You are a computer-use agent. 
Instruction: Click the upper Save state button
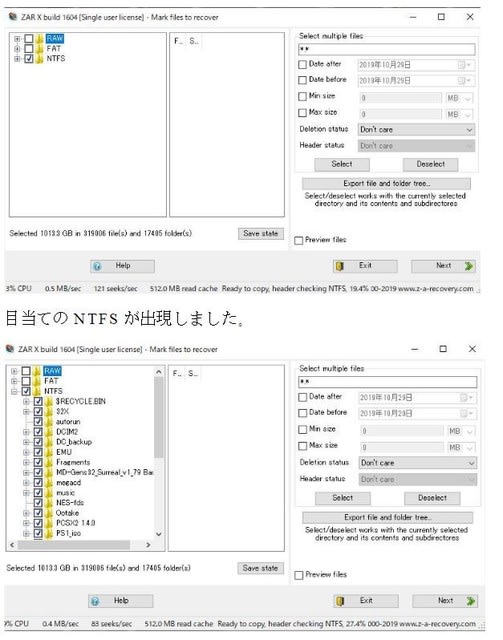(260, 233)
